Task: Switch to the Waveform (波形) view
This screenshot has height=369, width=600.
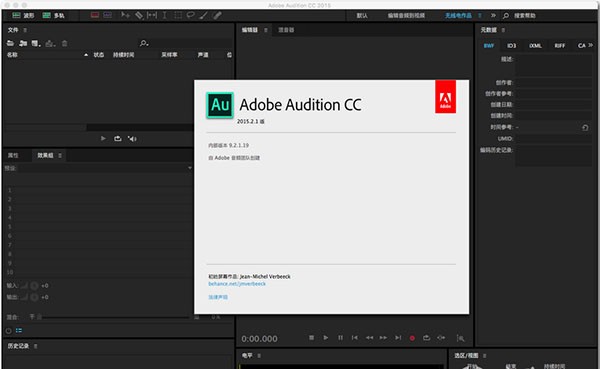Action: pyautogui.click(x=23, y=15)
